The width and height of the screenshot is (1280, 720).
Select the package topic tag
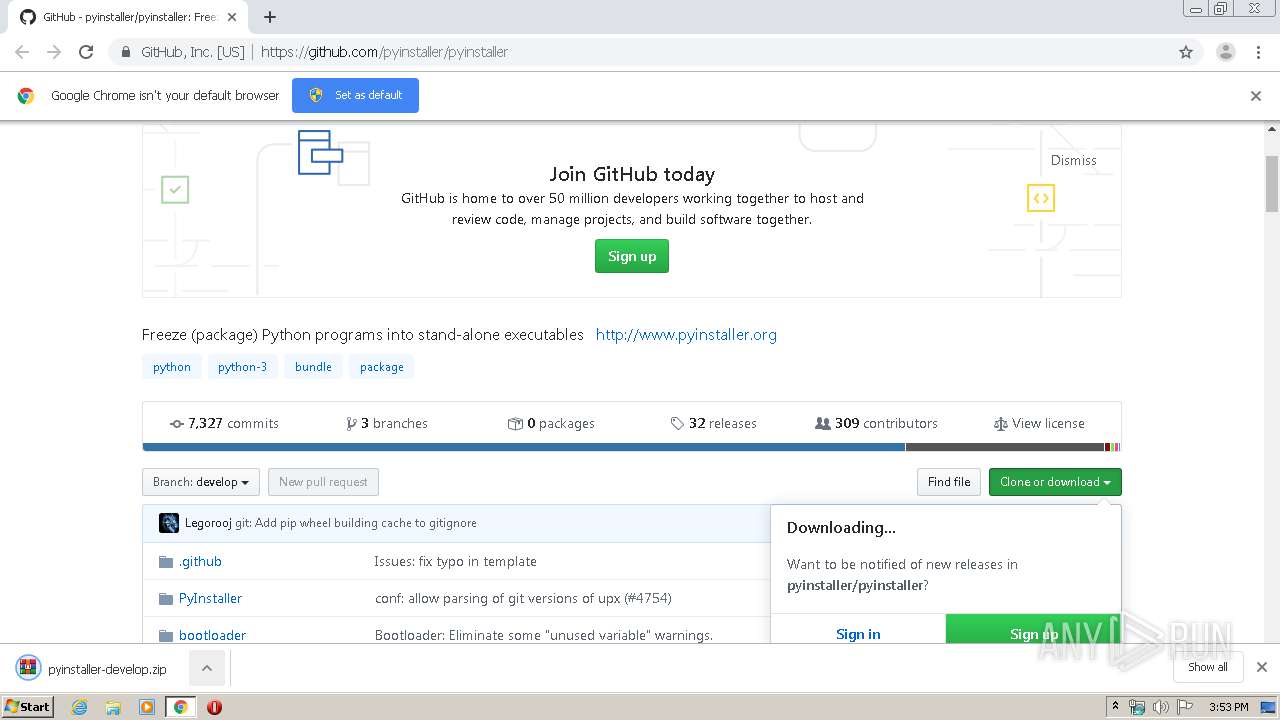click(382, 367)
